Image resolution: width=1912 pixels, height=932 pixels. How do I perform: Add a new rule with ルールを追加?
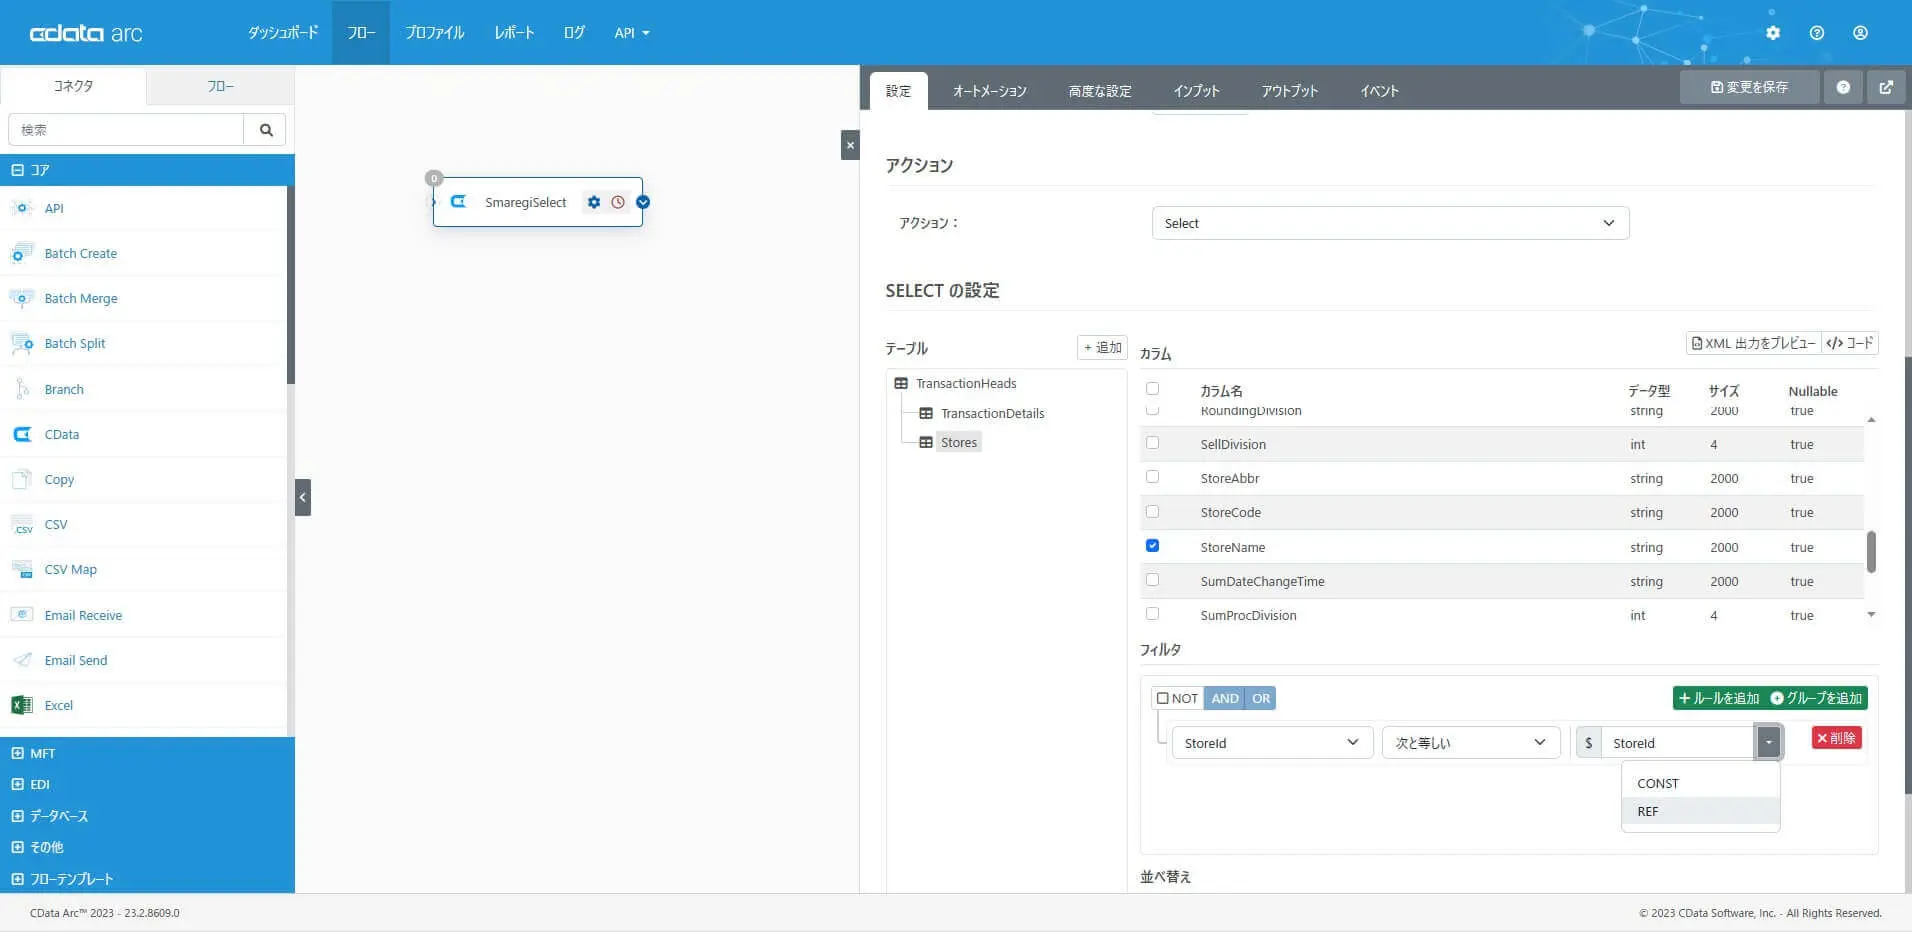[x=1718, y=697]
